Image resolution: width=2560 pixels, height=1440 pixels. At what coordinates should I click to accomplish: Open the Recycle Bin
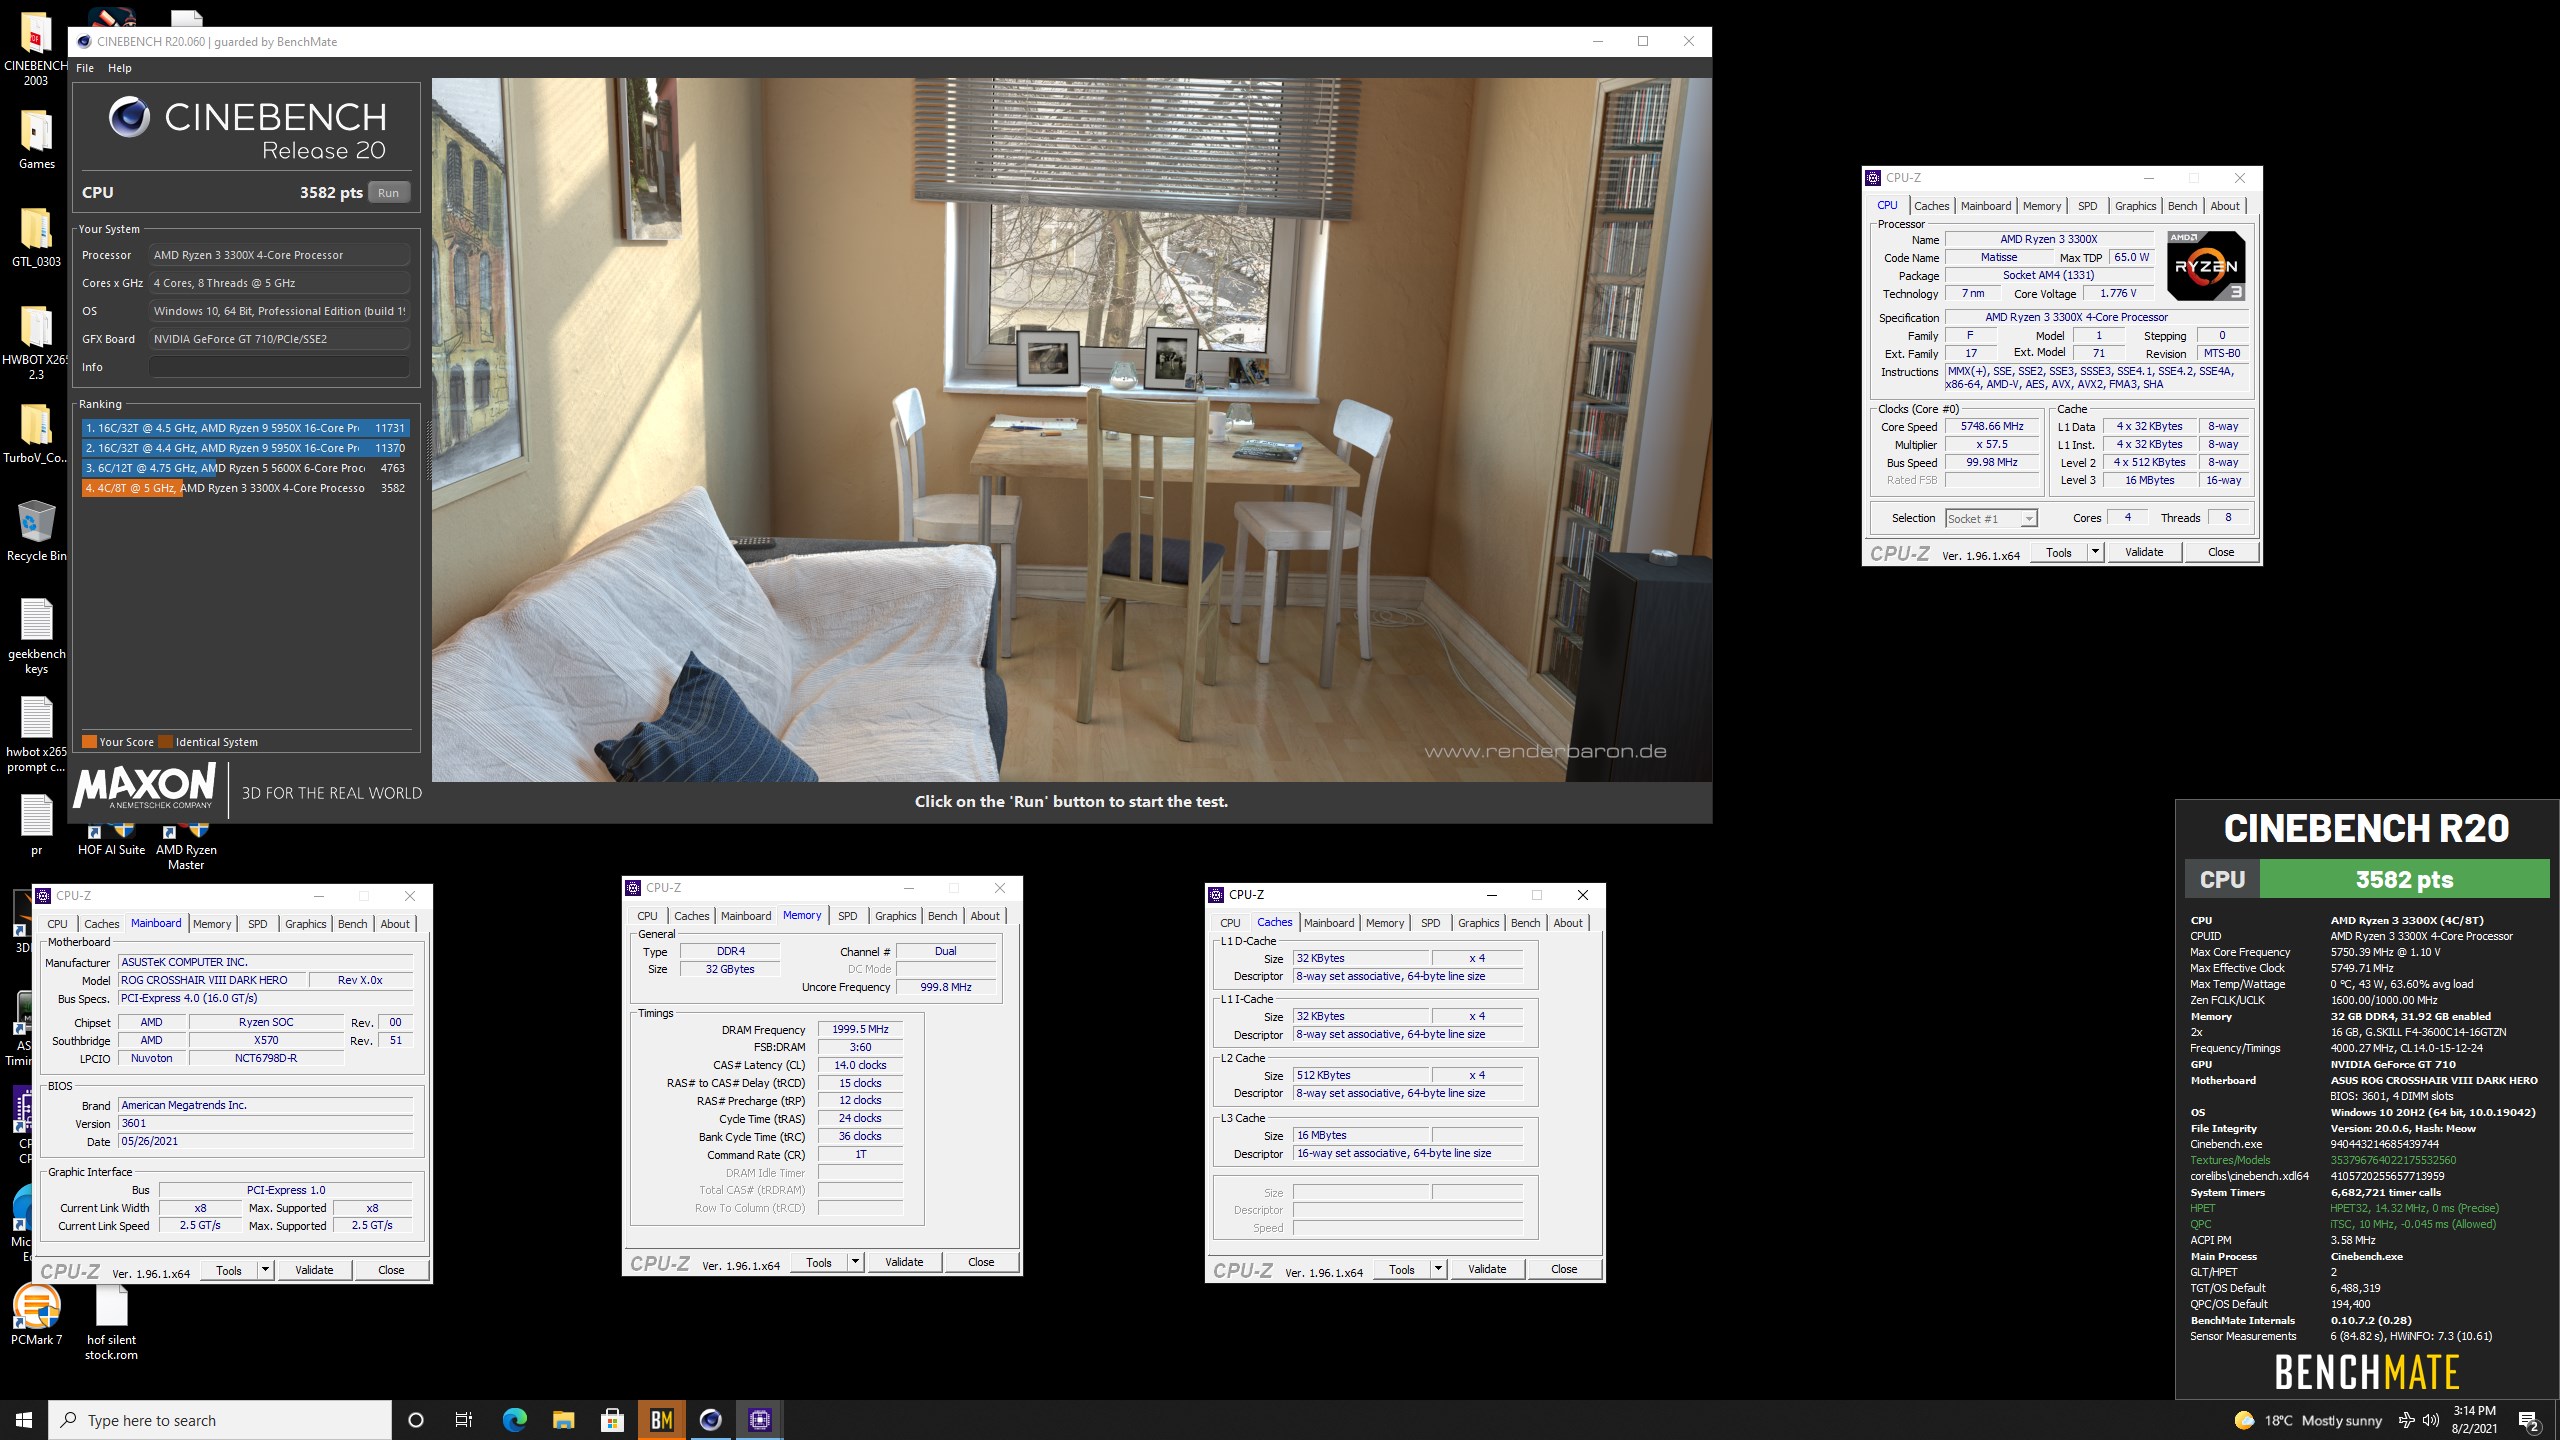pos(36,531)
